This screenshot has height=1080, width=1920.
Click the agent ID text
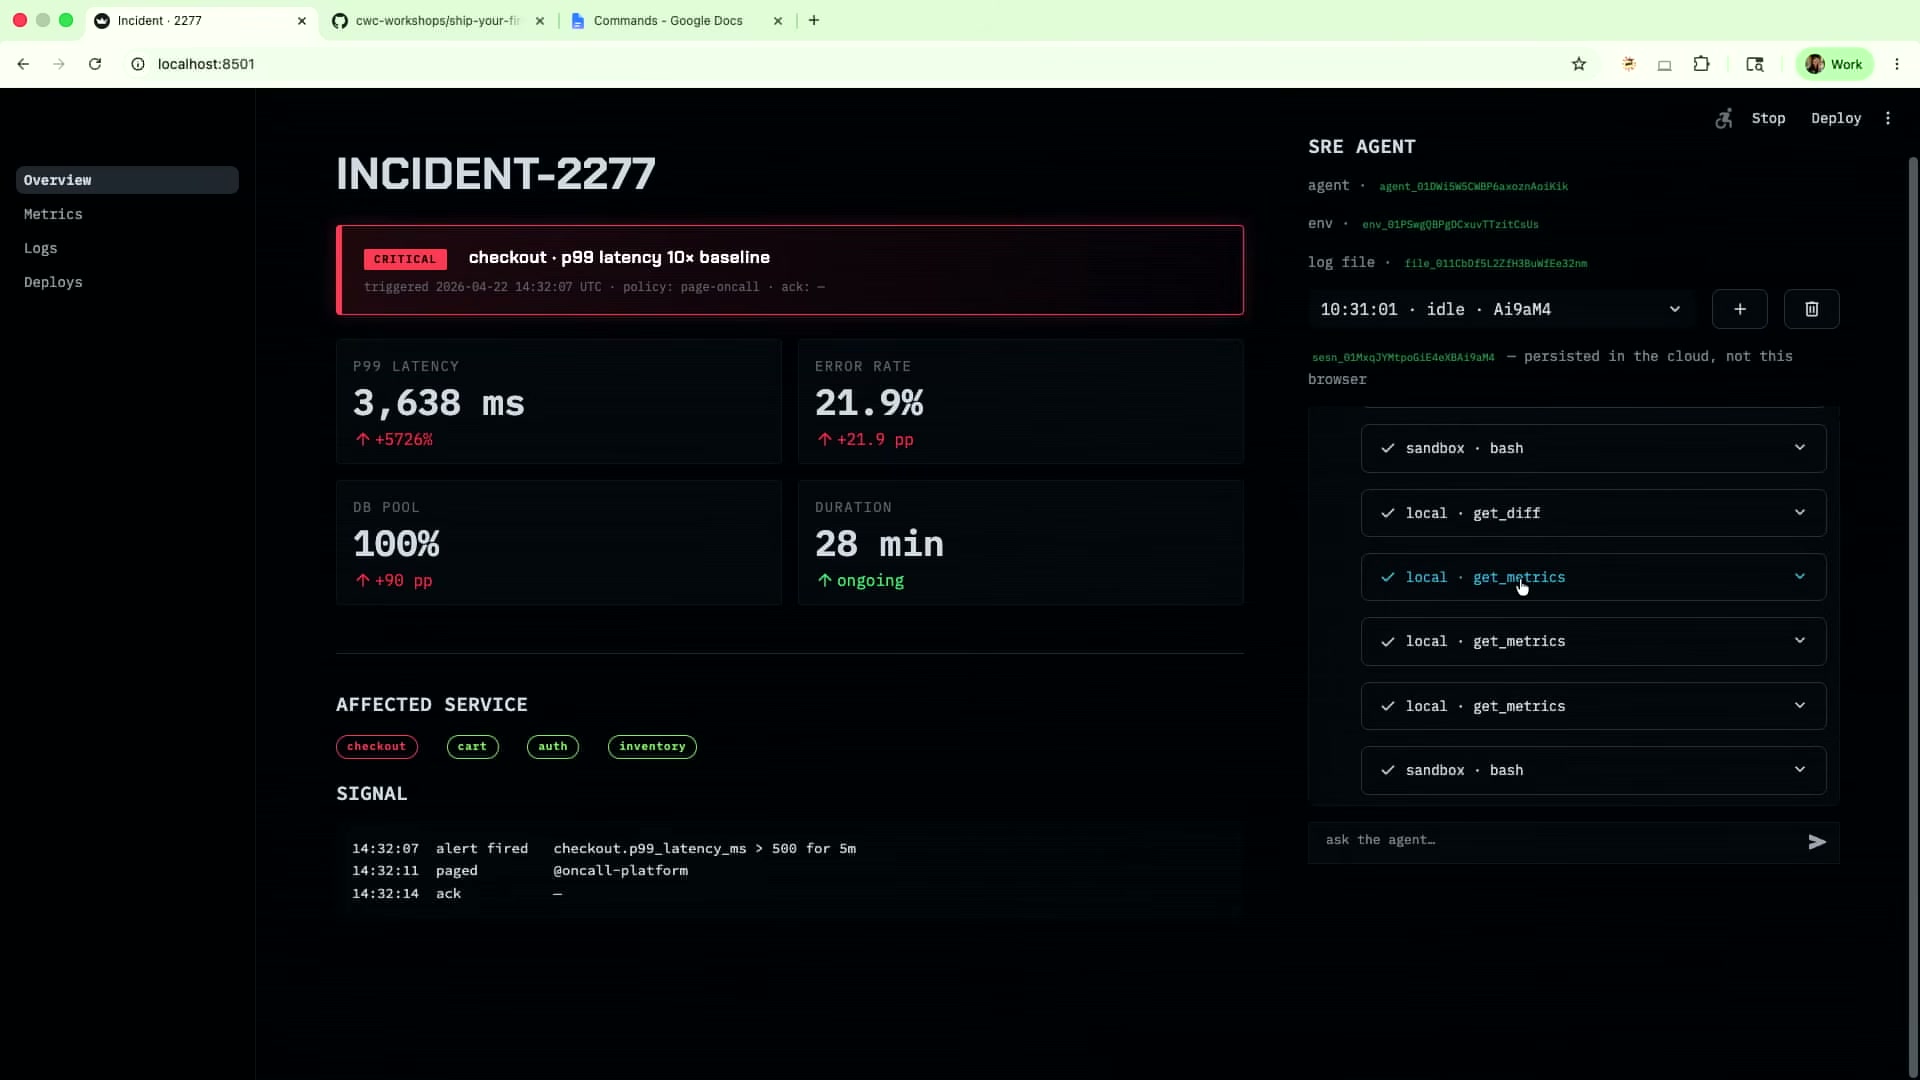coord(1473,187)
